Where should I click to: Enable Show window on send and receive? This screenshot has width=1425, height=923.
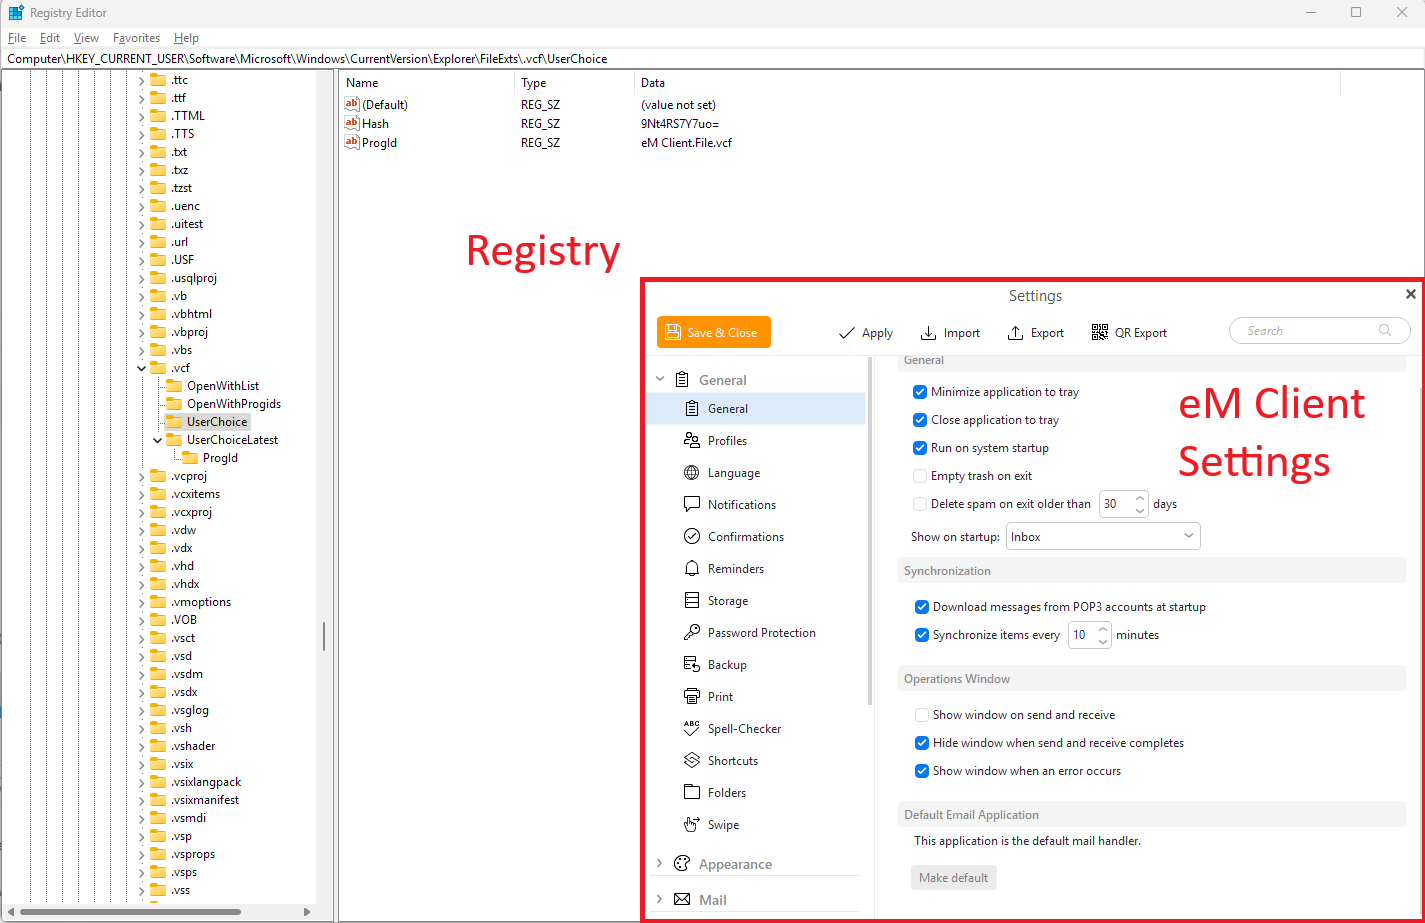[922, 715]
